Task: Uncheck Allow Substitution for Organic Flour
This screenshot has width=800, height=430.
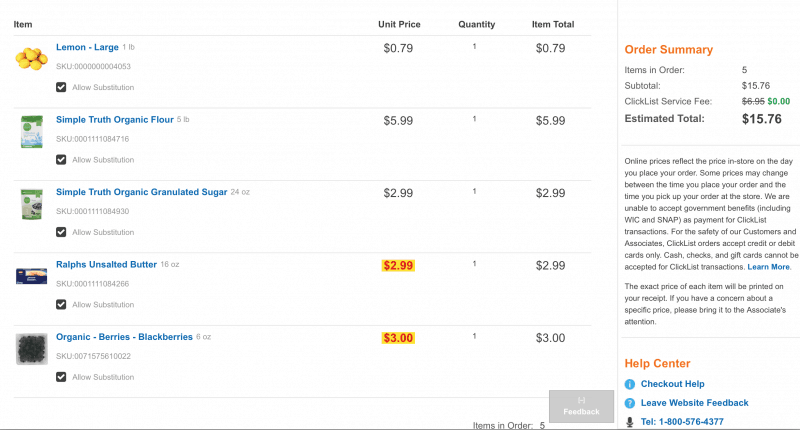Action: pos(61,160)
